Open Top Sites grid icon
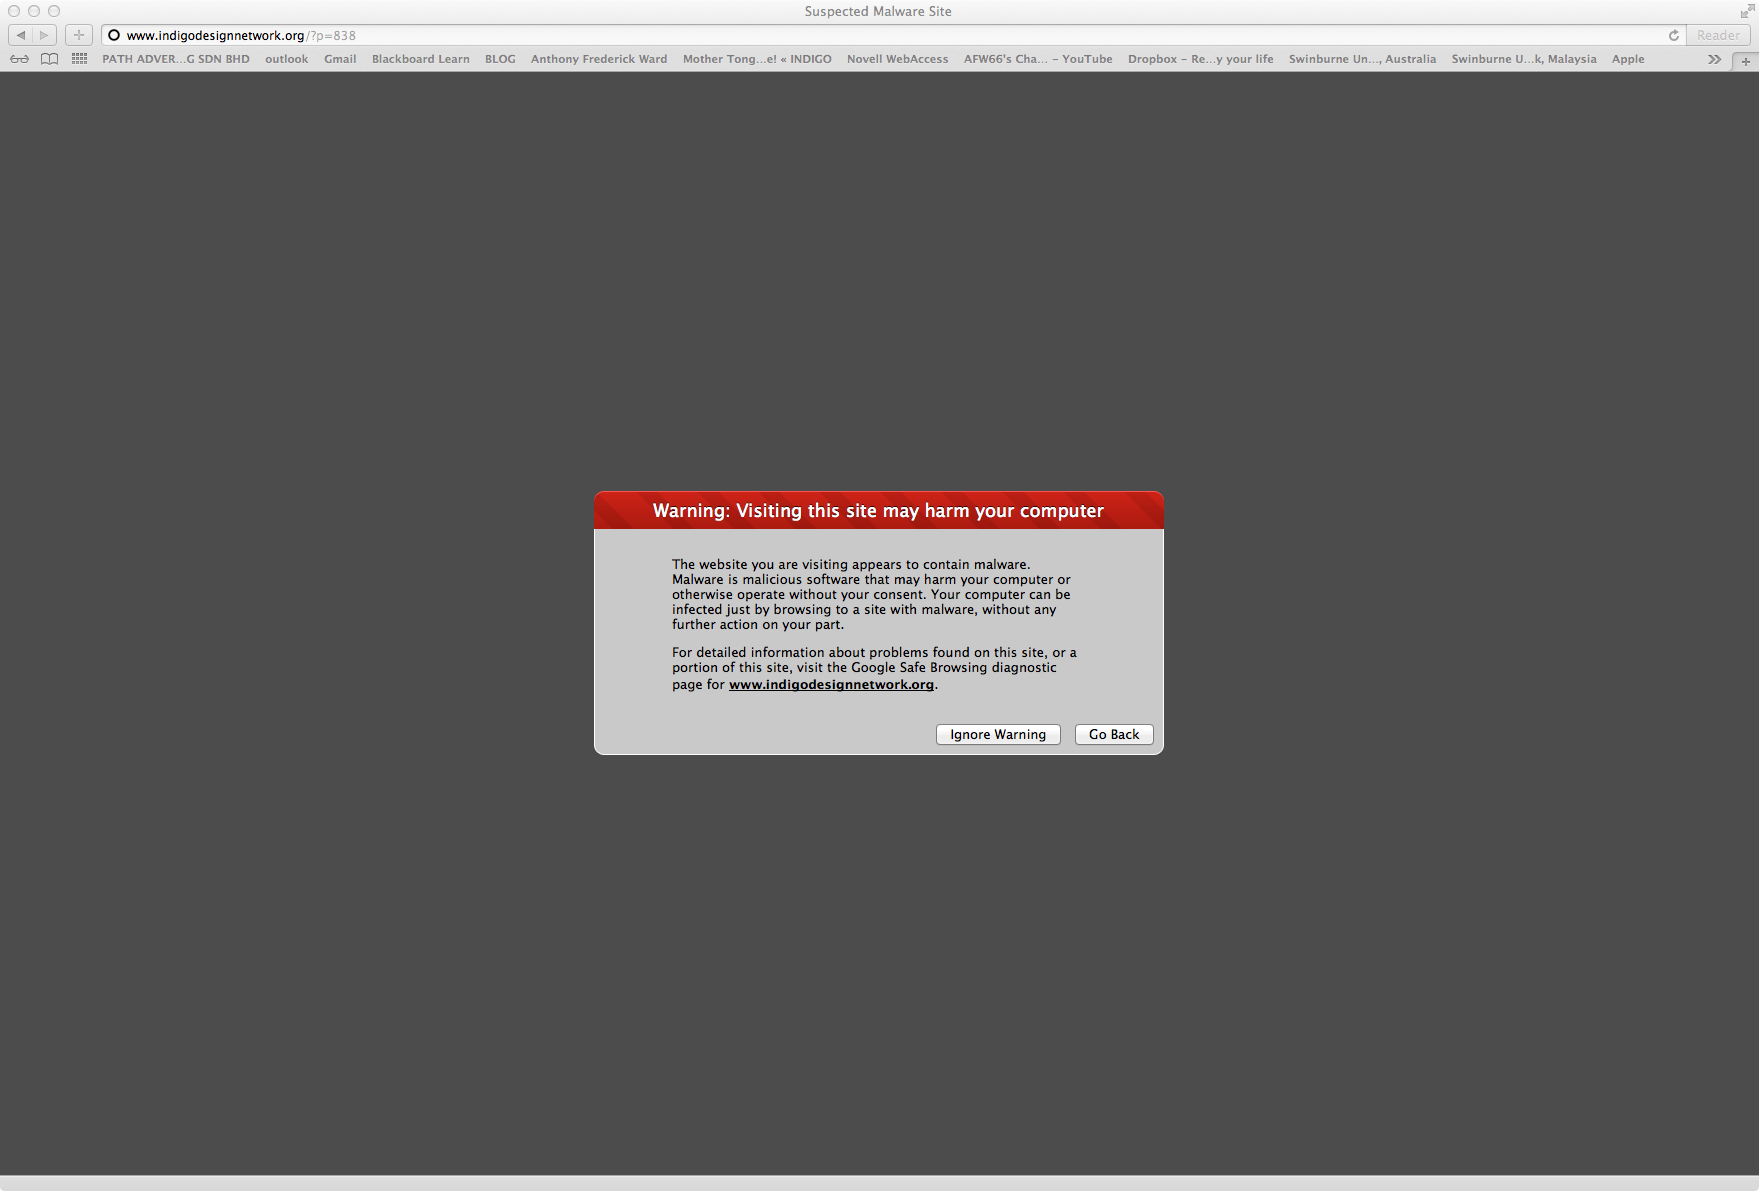The height and width of the screenshot is (1191, 1759). click(x=80, y=59)
